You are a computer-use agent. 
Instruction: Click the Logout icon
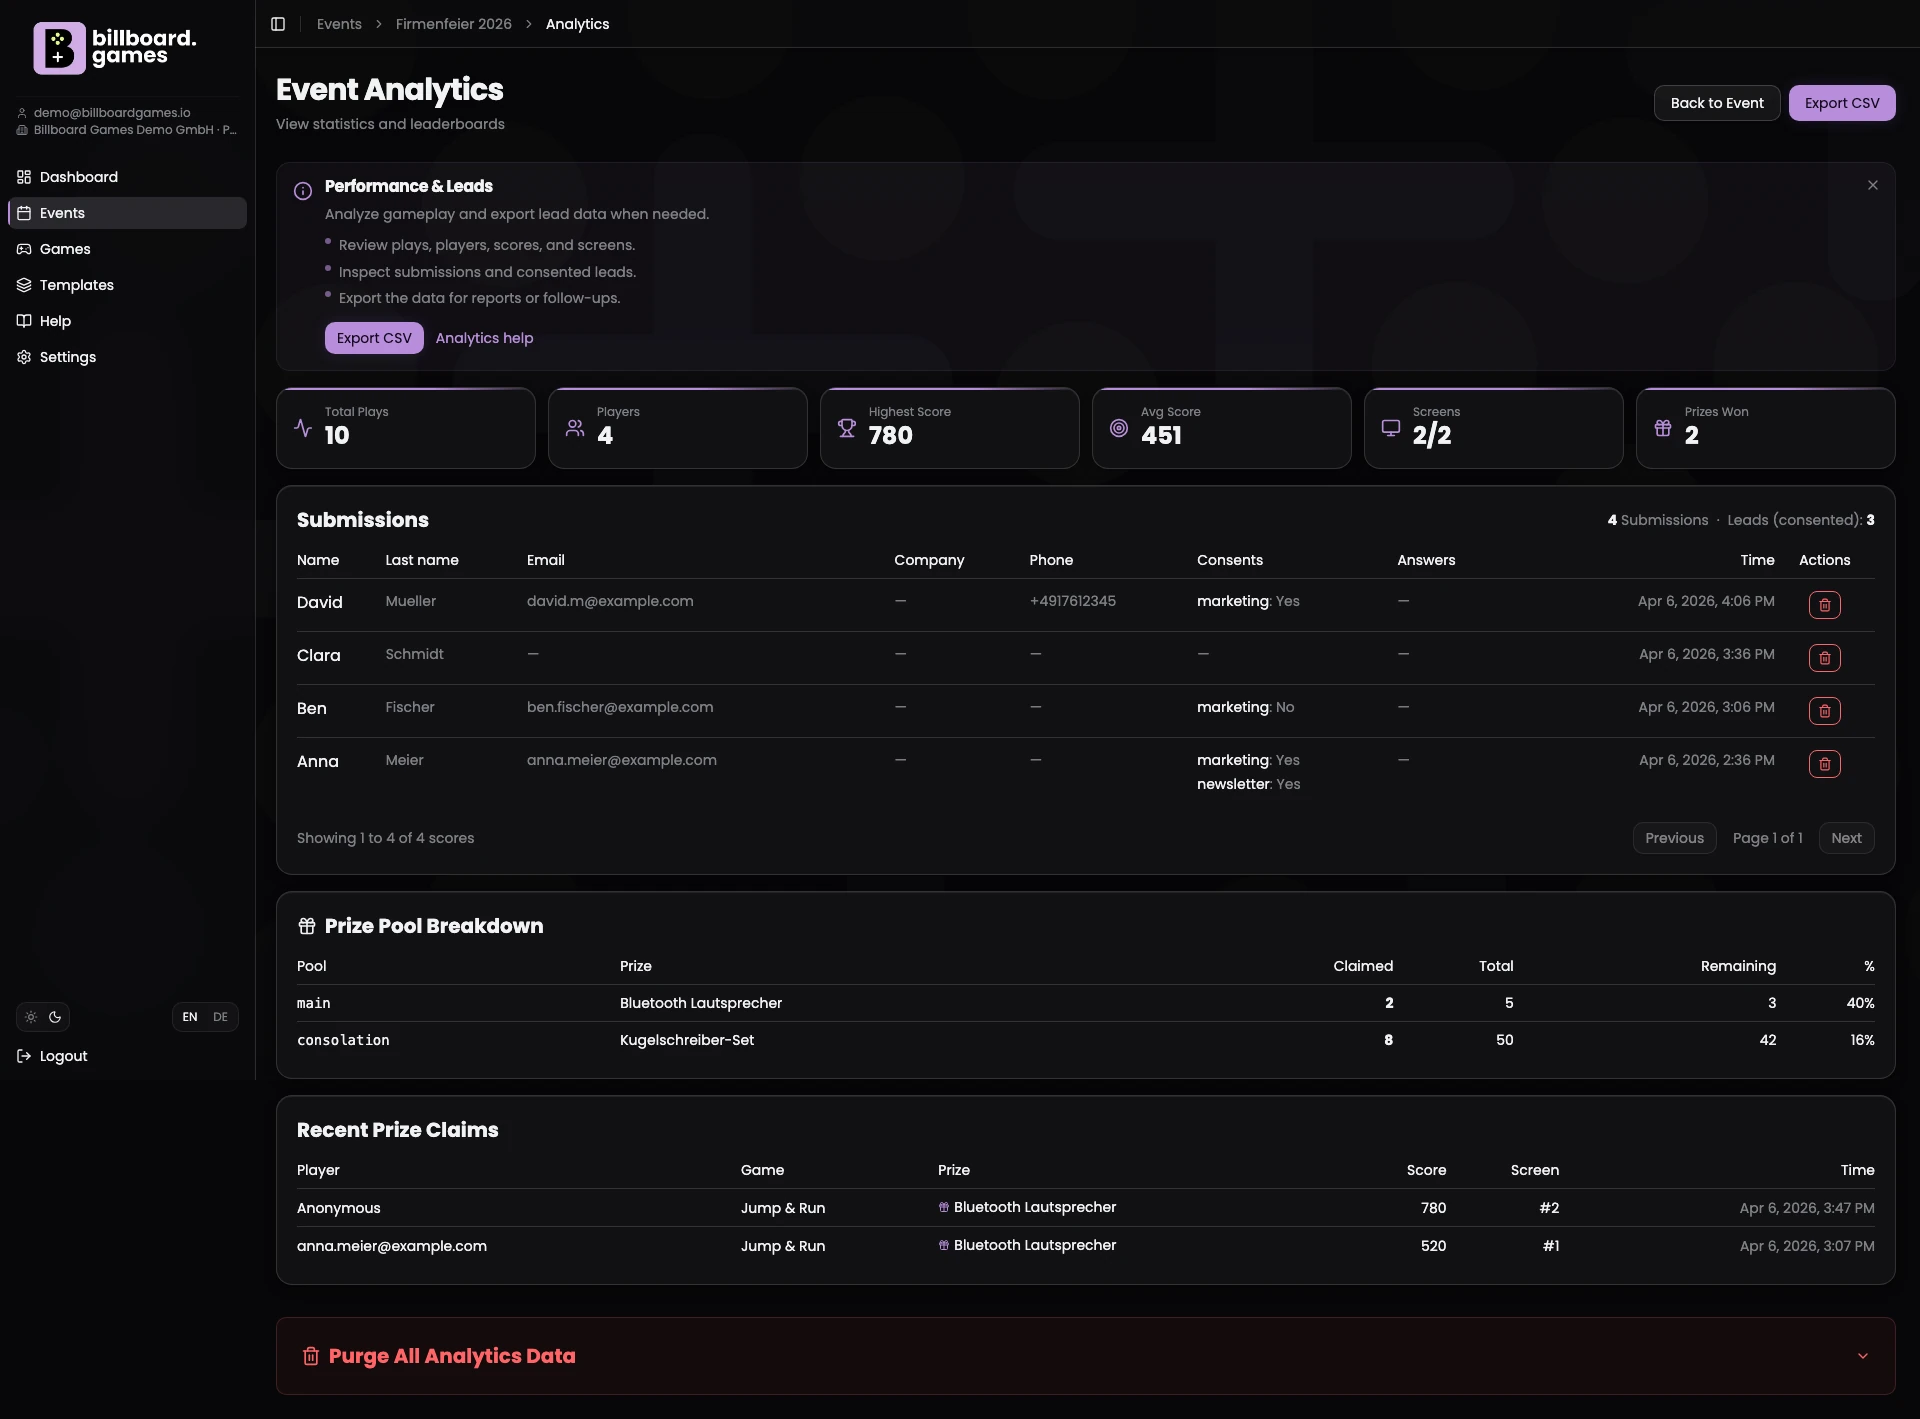(24, 1055)
